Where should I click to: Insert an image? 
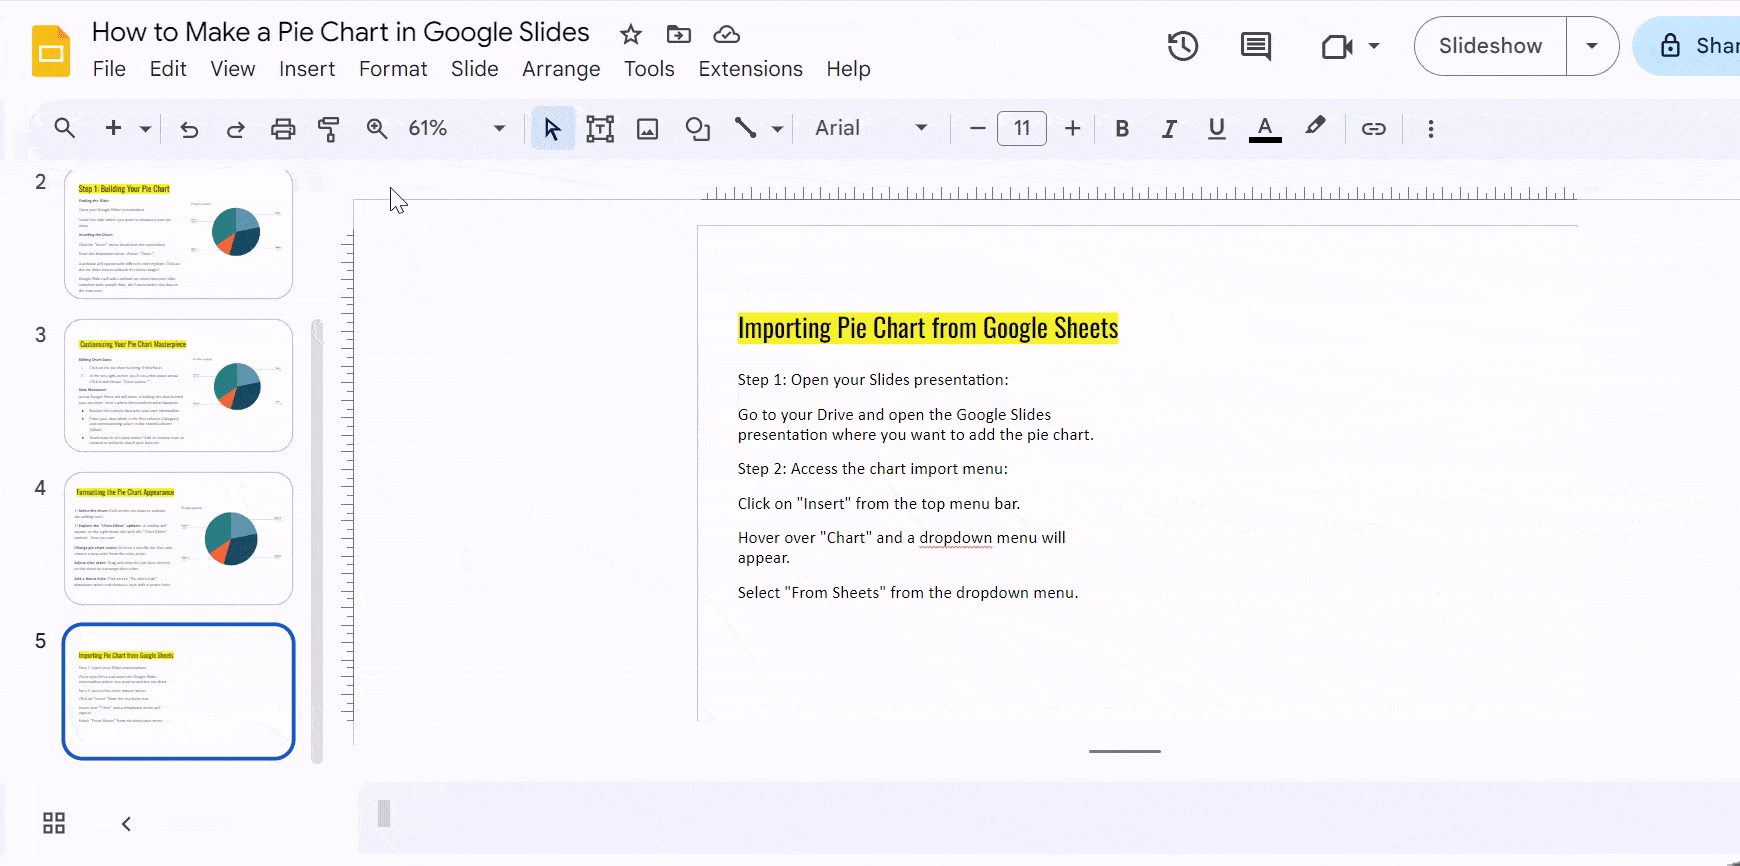click(x=648, y=129)
